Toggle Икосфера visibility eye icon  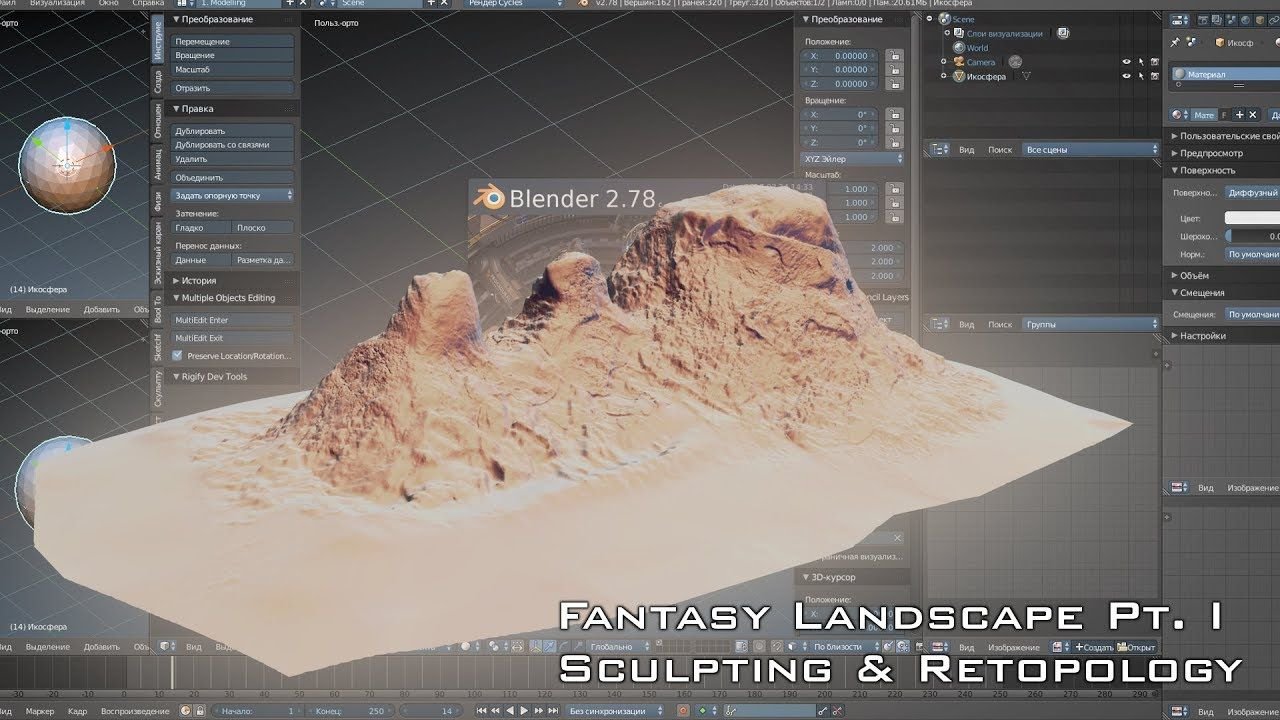pyautogui.click(x=1126, y=76)
